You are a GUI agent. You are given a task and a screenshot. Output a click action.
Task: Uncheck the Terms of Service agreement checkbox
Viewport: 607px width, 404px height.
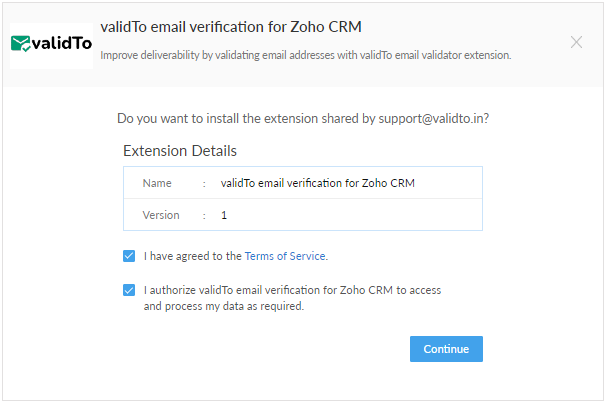tap(129, 256)
